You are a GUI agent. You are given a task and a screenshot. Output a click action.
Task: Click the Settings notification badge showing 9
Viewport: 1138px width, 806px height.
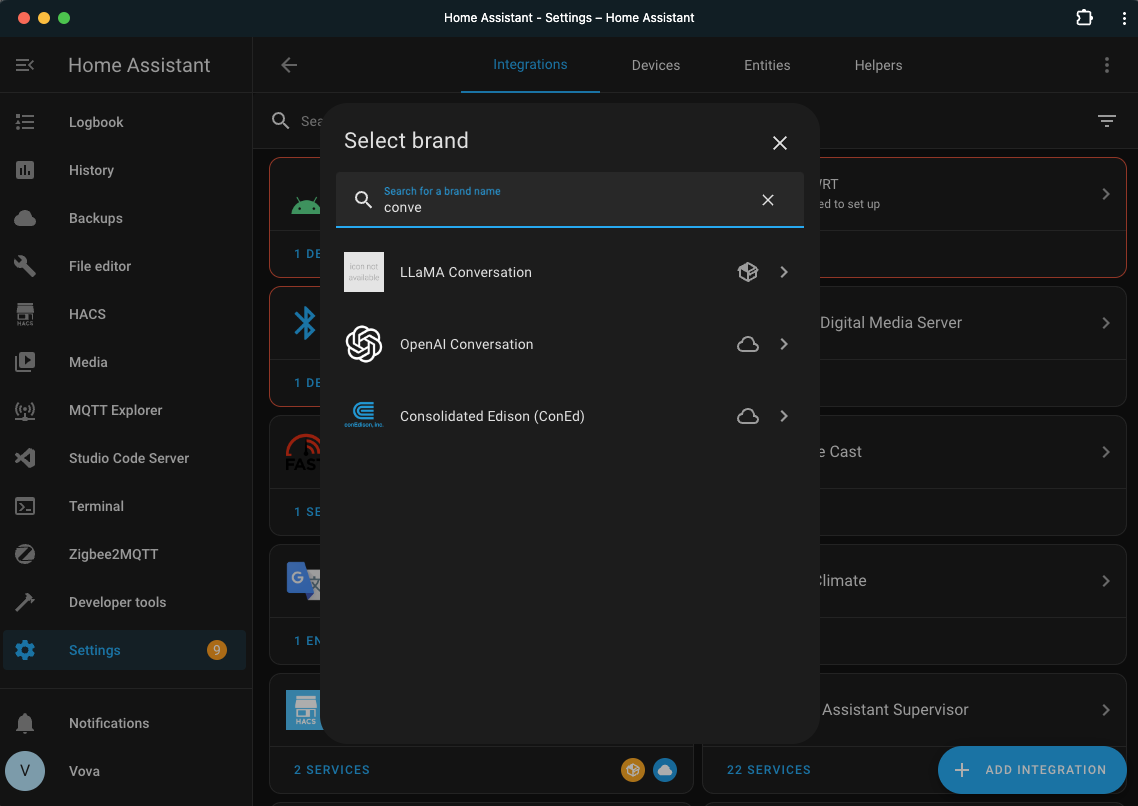(x=216, y=650)
